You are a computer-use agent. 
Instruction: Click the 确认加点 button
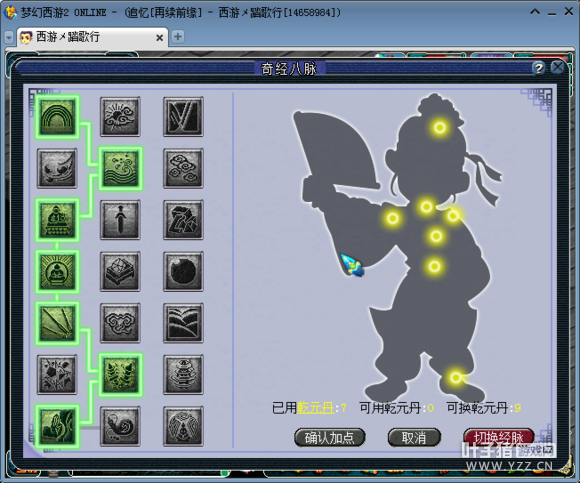coord(330,438)
